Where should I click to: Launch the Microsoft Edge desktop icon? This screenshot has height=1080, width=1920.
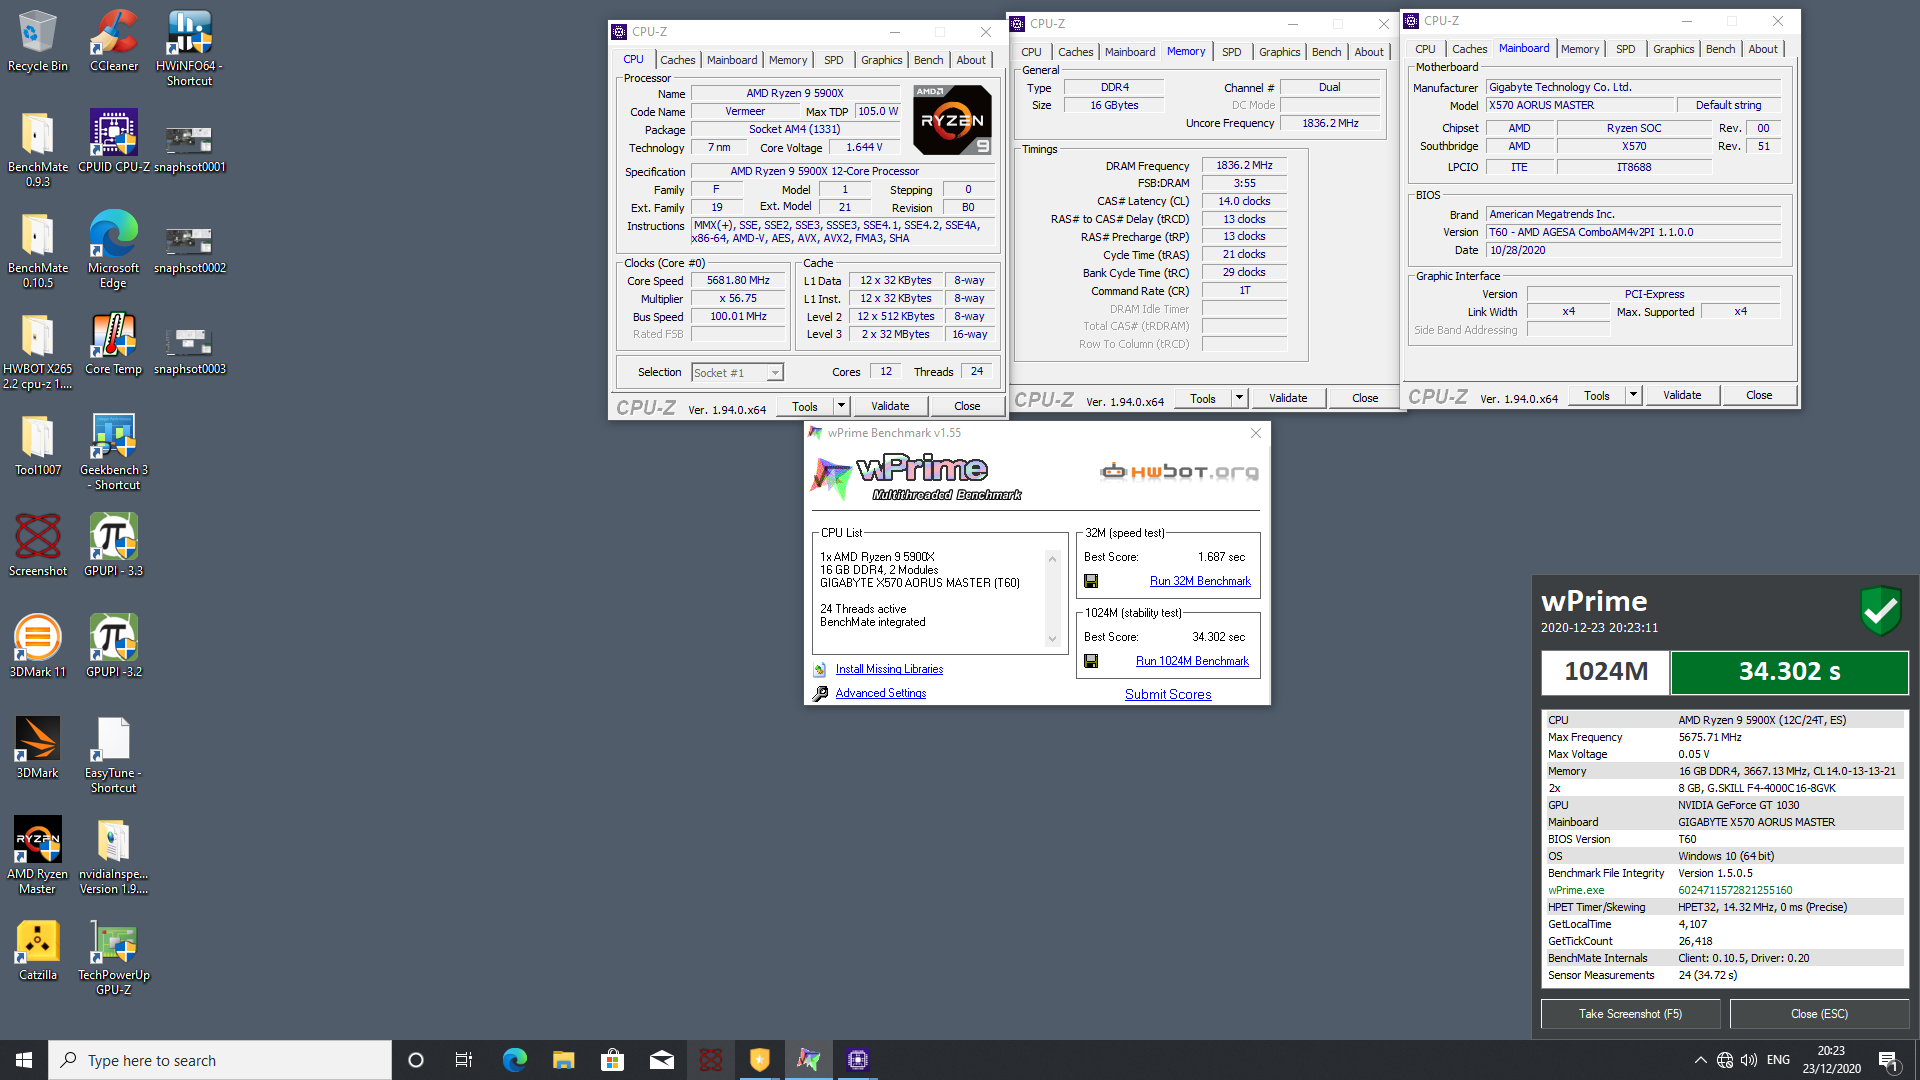point(114,249)
